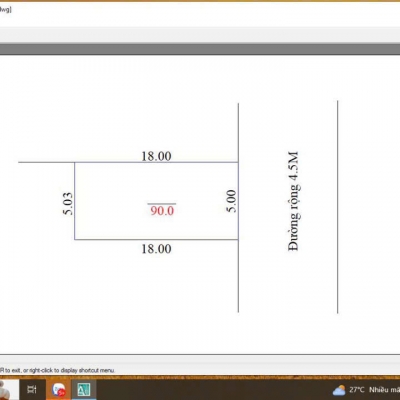Pick the bottom edge of the plot rectangle
This screenshot has width=400, height=400.
156,239
